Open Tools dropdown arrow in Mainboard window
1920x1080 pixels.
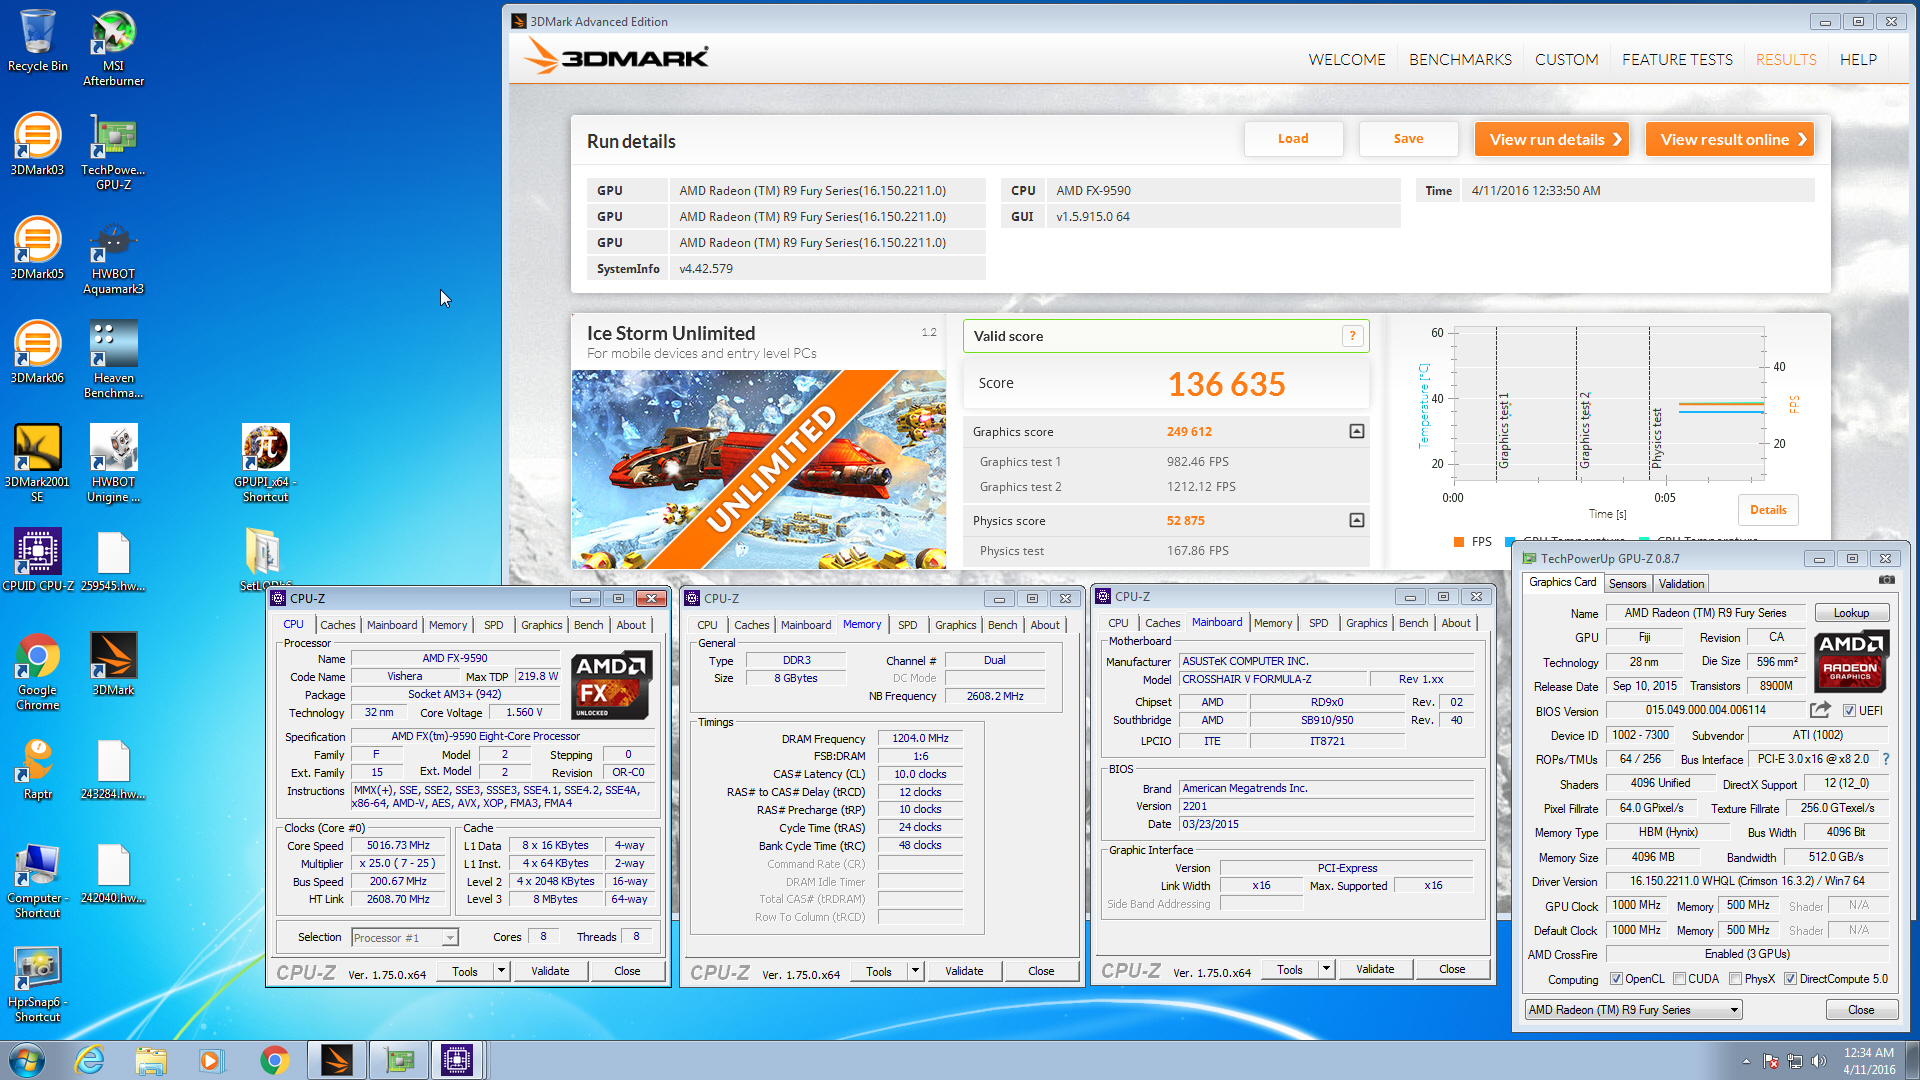[x=1326, y=969]
